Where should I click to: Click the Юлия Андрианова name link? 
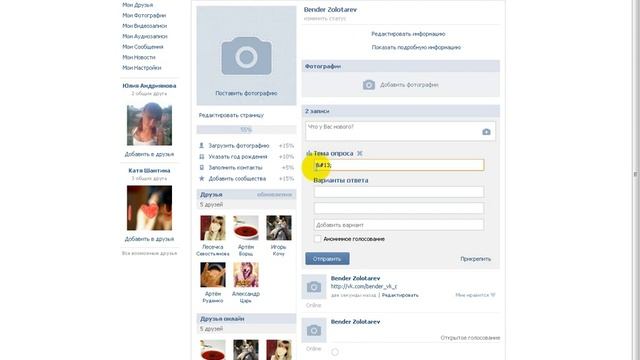[149, 86]
